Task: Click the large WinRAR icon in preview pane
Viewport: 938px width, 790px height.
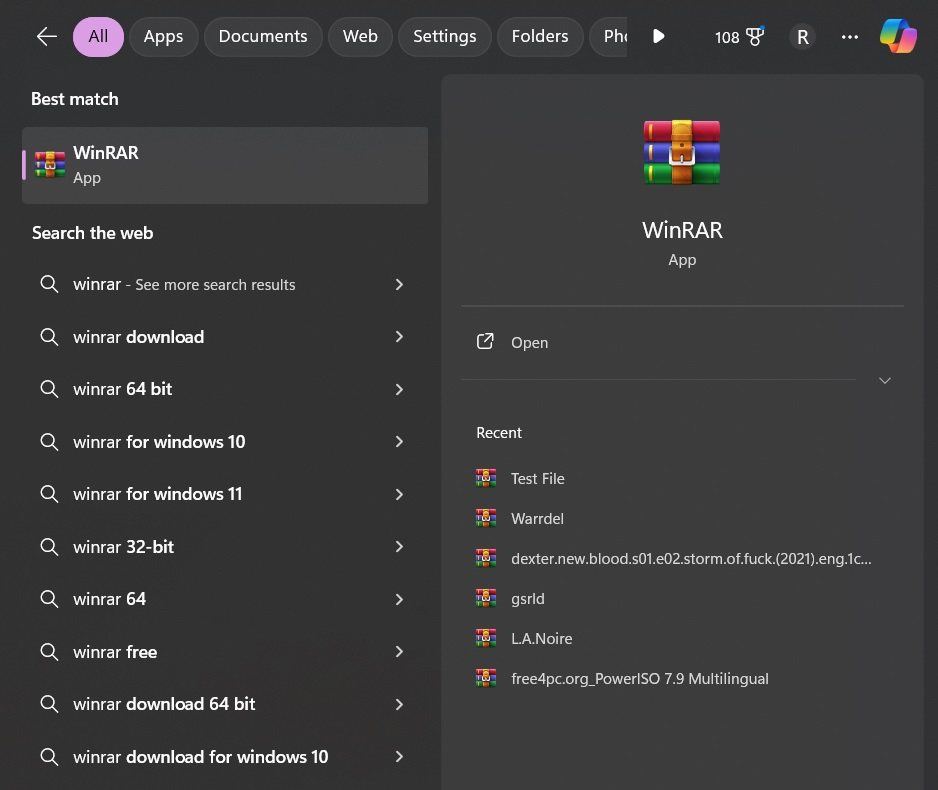Action: point(681,152)
